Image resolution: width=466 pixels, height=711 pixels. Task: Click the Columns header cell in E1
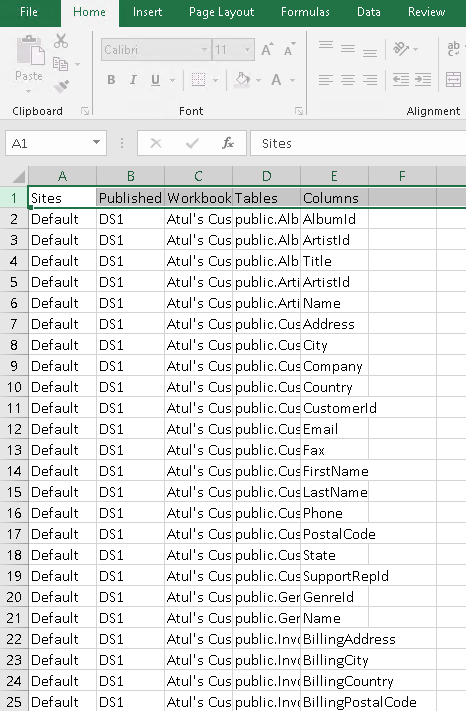[x=335, y=198]
